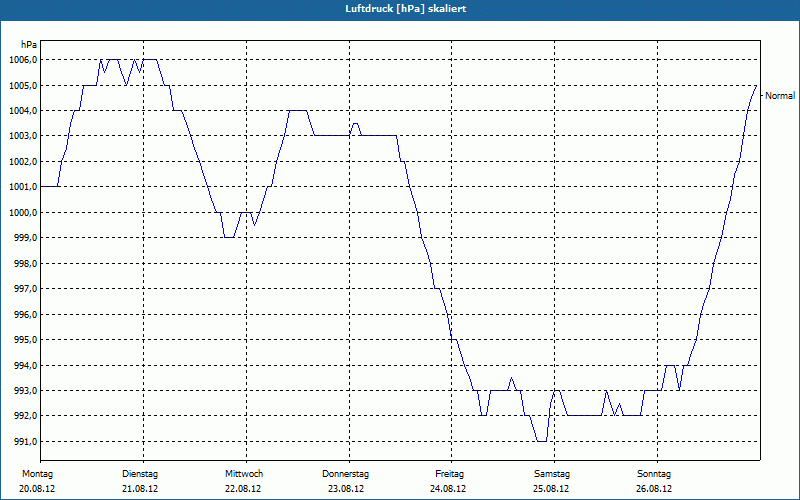Image resolution: width=800 pixels, height=500 pixels.
Task: Click the y-axis value 995,0
Action: (25, 340)
